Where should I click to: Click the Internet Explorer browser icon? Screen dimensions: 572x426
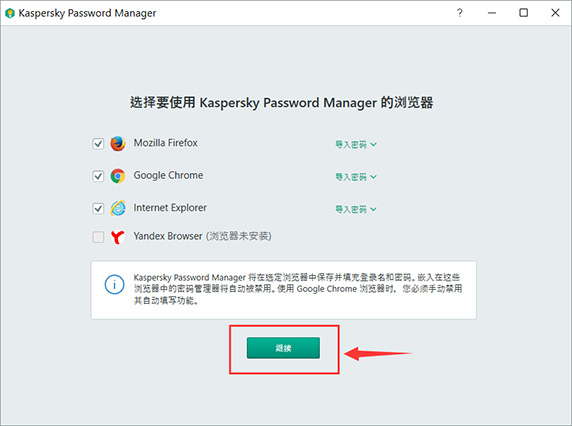tap(118, 208)
